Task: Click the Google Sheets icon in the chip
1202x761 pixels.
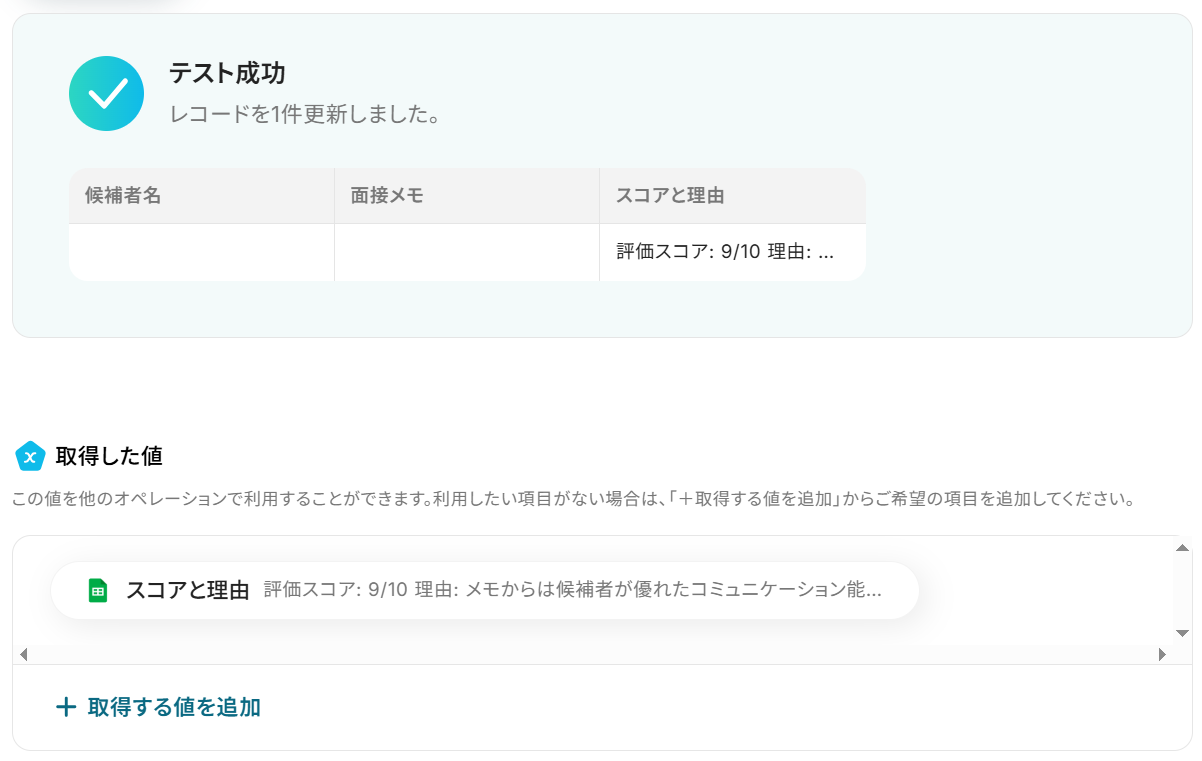Action: click(x=98, y=590)
